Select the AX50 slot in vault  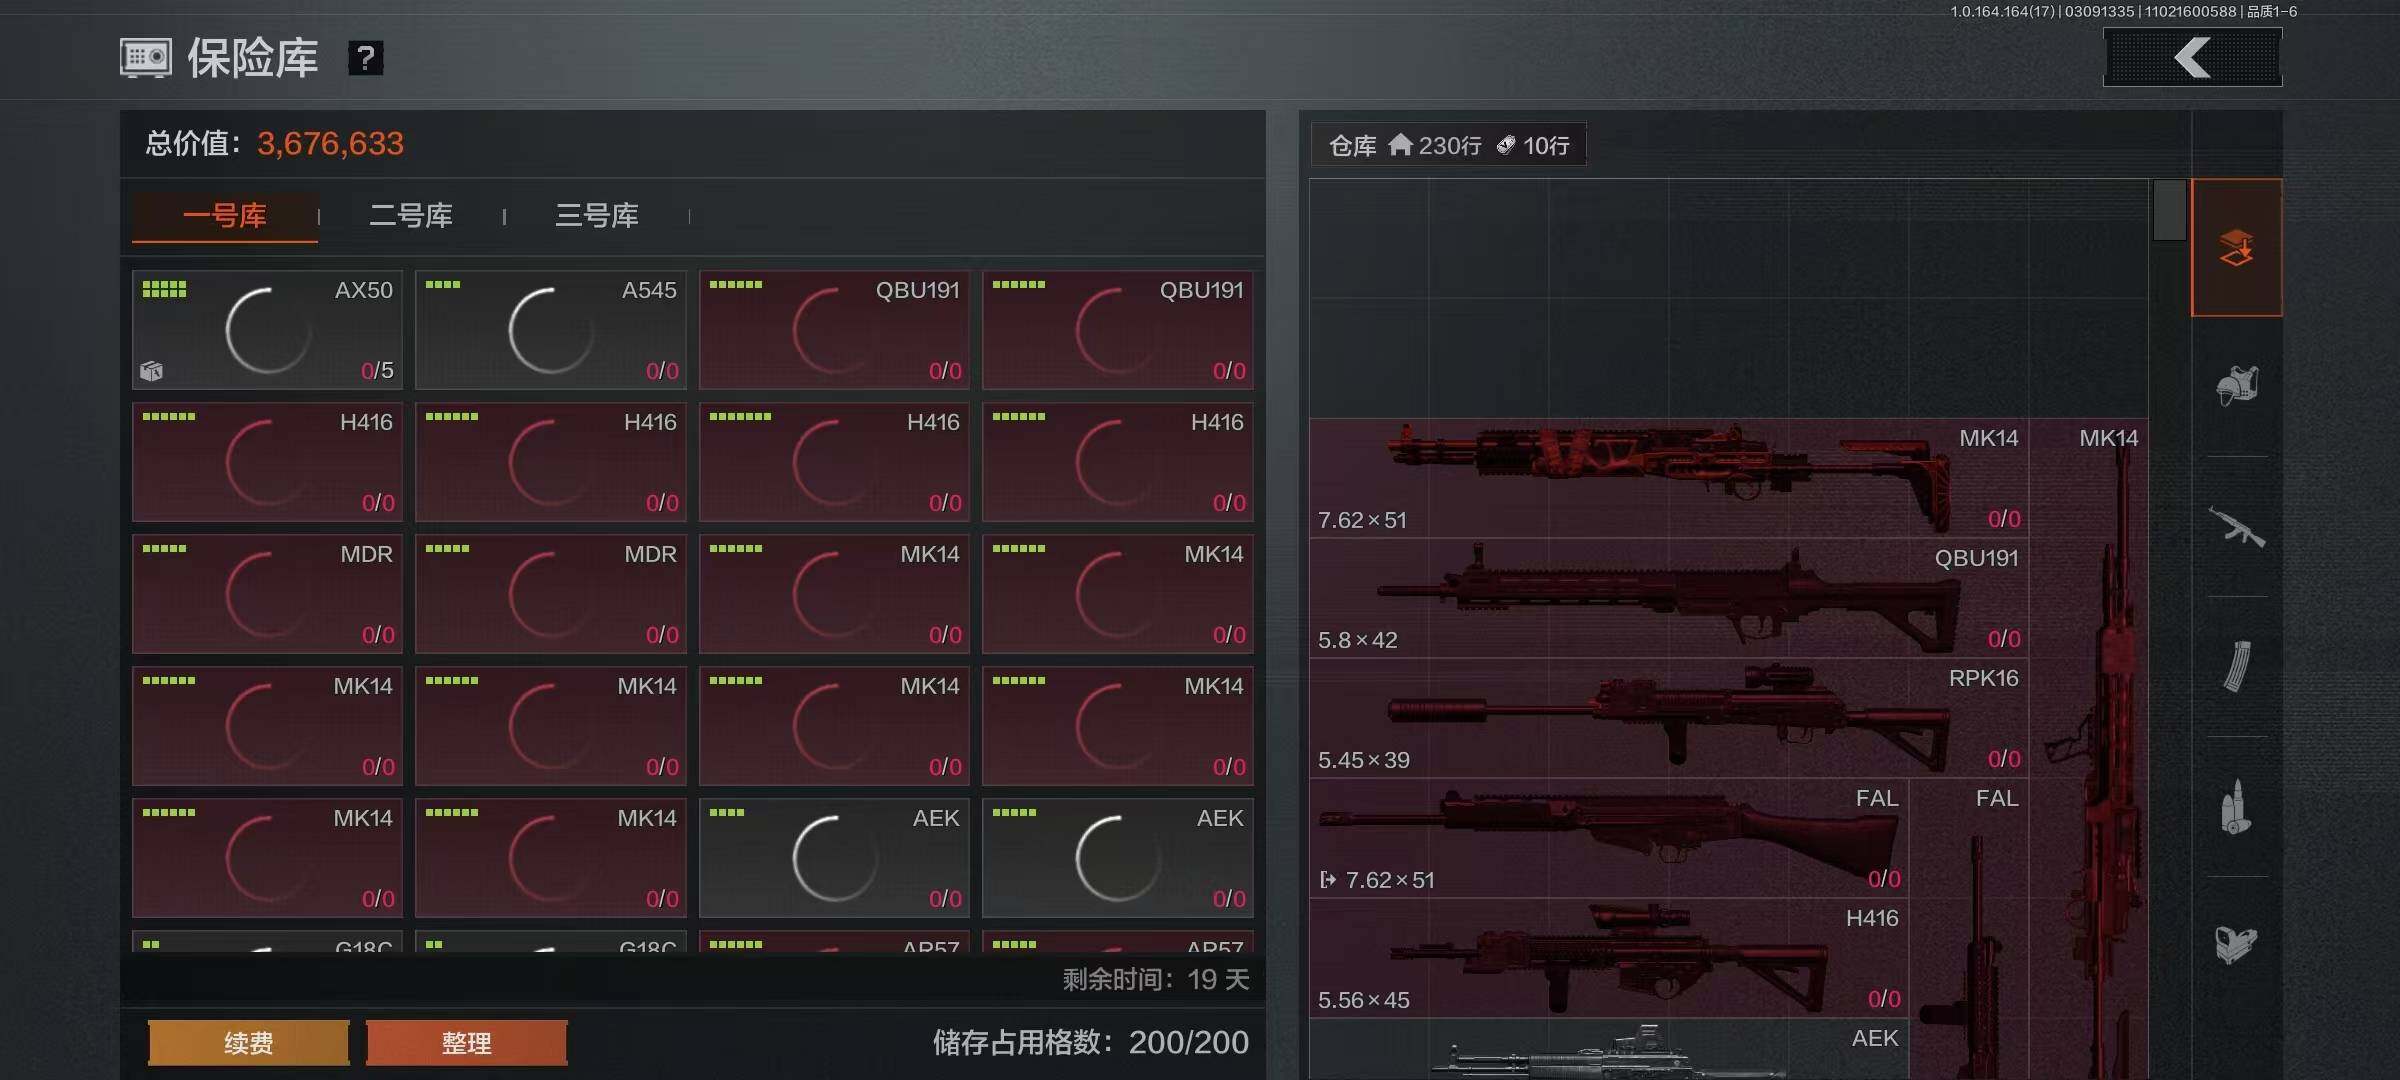coord(267,330)
